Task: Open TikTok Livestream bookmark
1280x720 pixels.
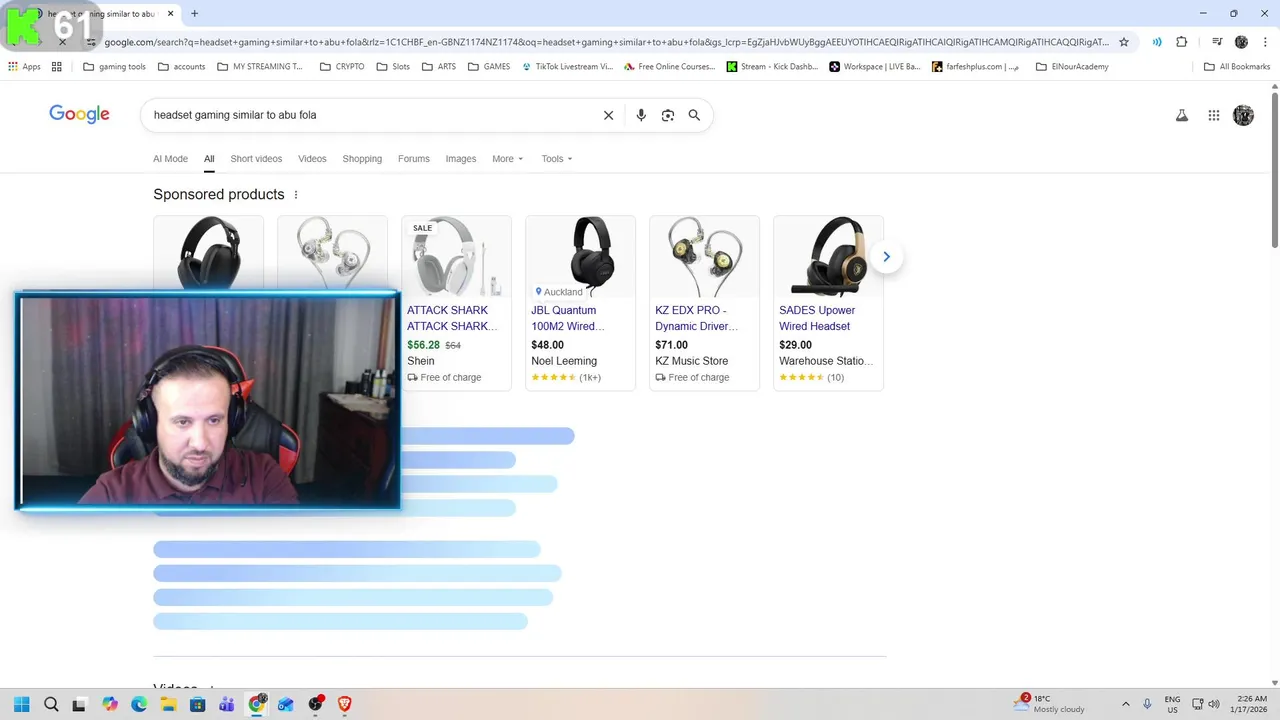Action: tap(567, 67)
